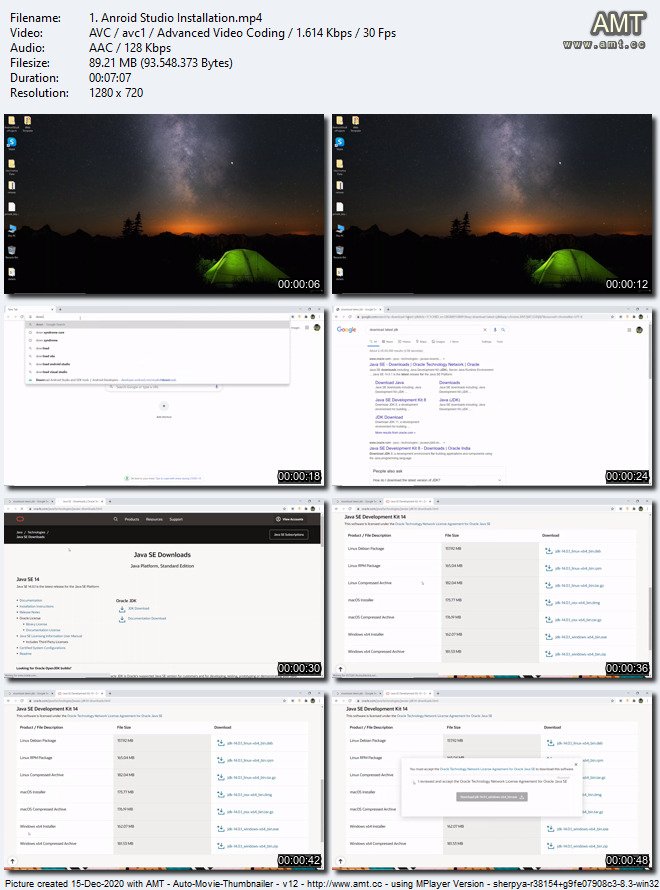Click View Accounts in the 00:00:30 frame
Viewport: 660px width, 890px height.
[x=289, y=519]
